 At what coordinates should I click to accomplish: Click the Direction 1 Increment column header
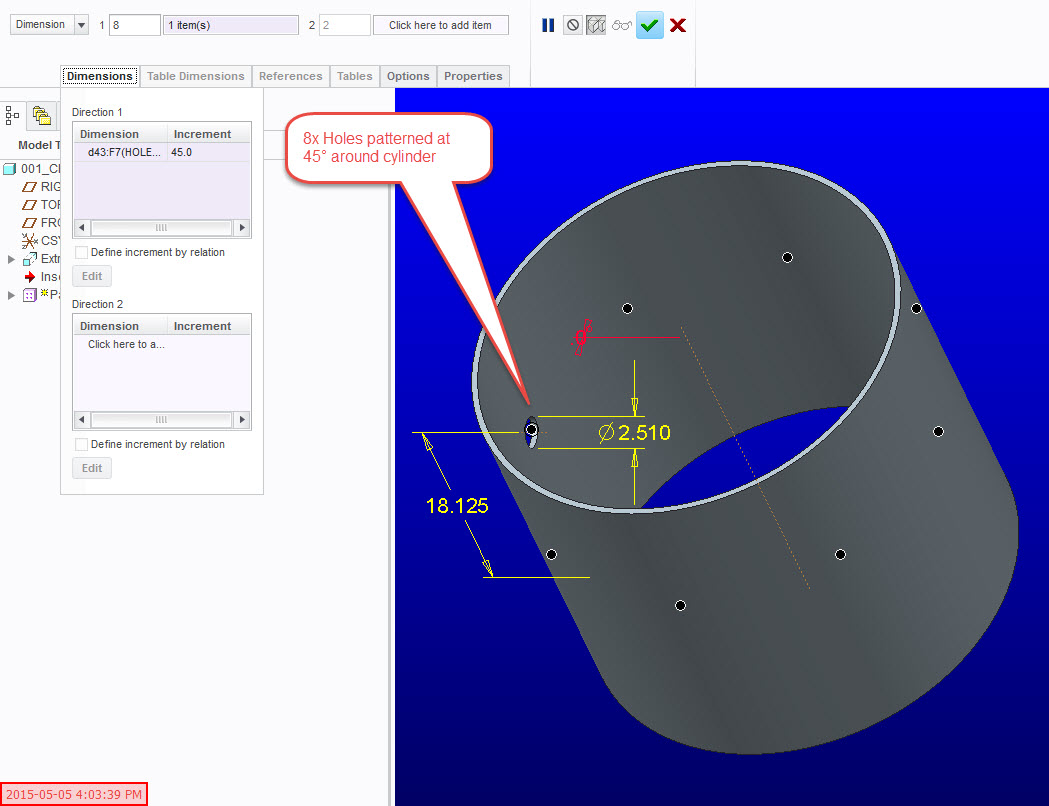(x=209, y=134)
